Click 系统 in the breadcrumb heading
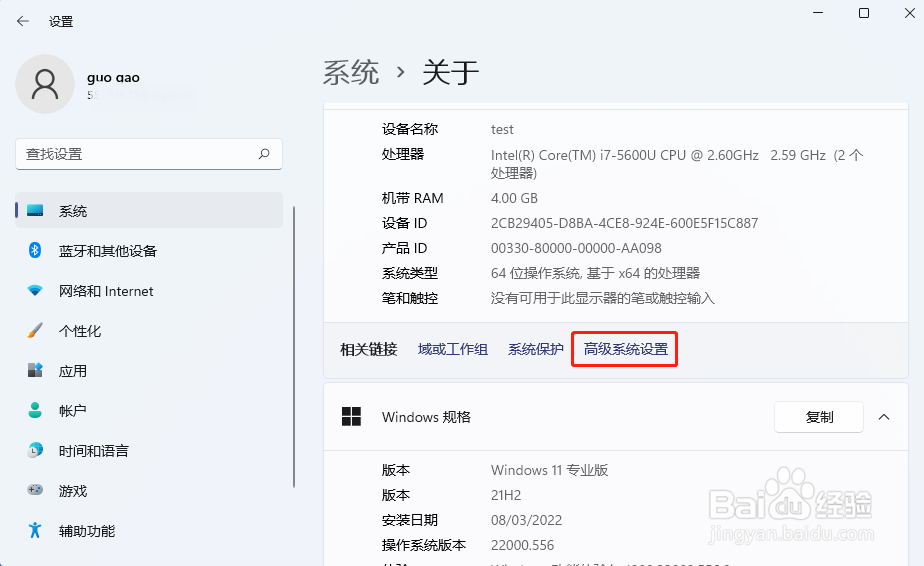Image resolution: width=924 pixels, height=566 pixels. [351, 73]
